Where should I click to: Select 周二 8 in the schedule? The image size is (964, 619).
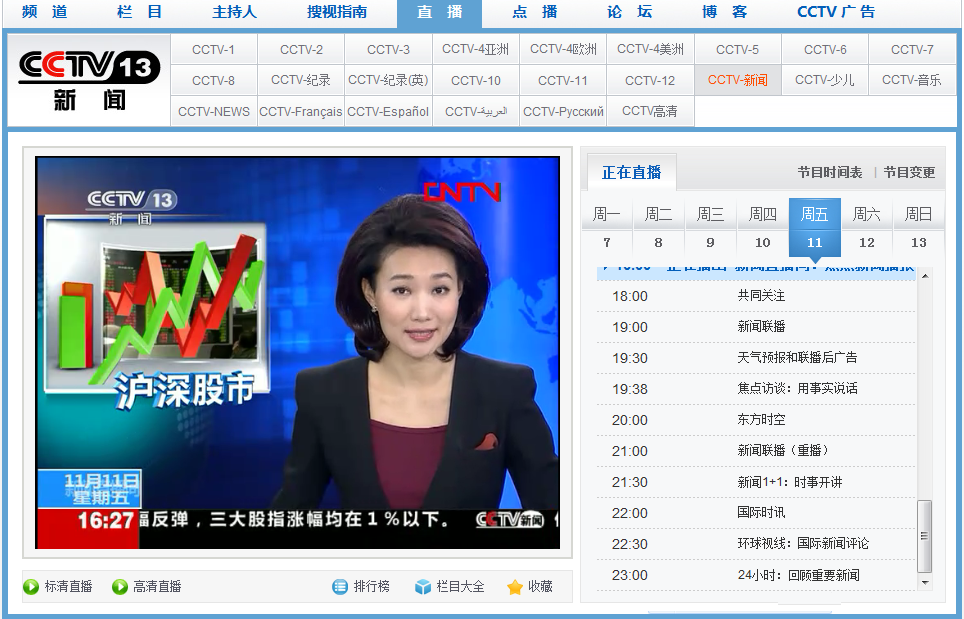click(x=658, y=227)
